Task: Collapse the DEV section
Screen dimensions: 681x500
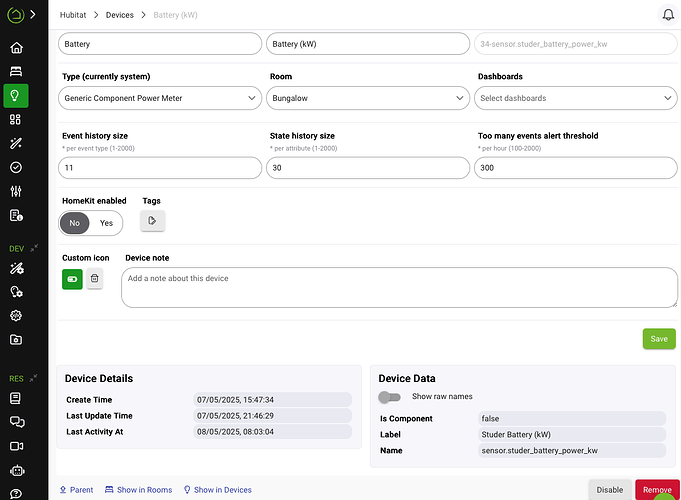Action: 34,248
